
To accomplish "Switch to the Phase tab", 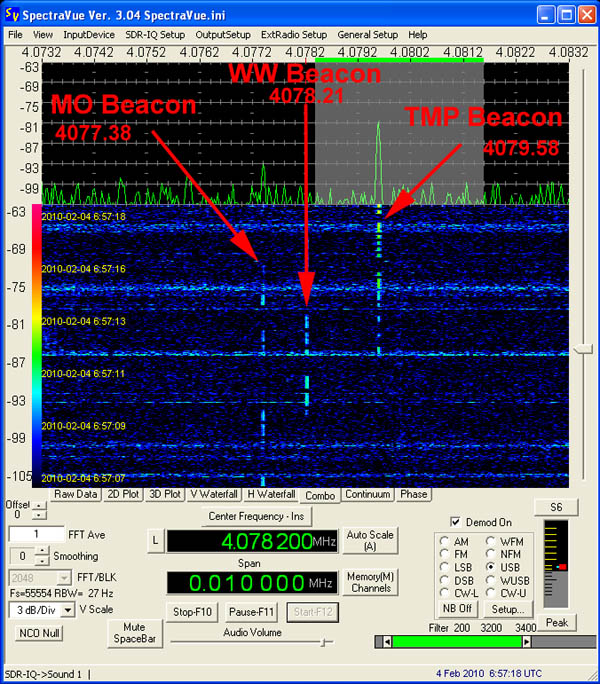I will 414,494.
